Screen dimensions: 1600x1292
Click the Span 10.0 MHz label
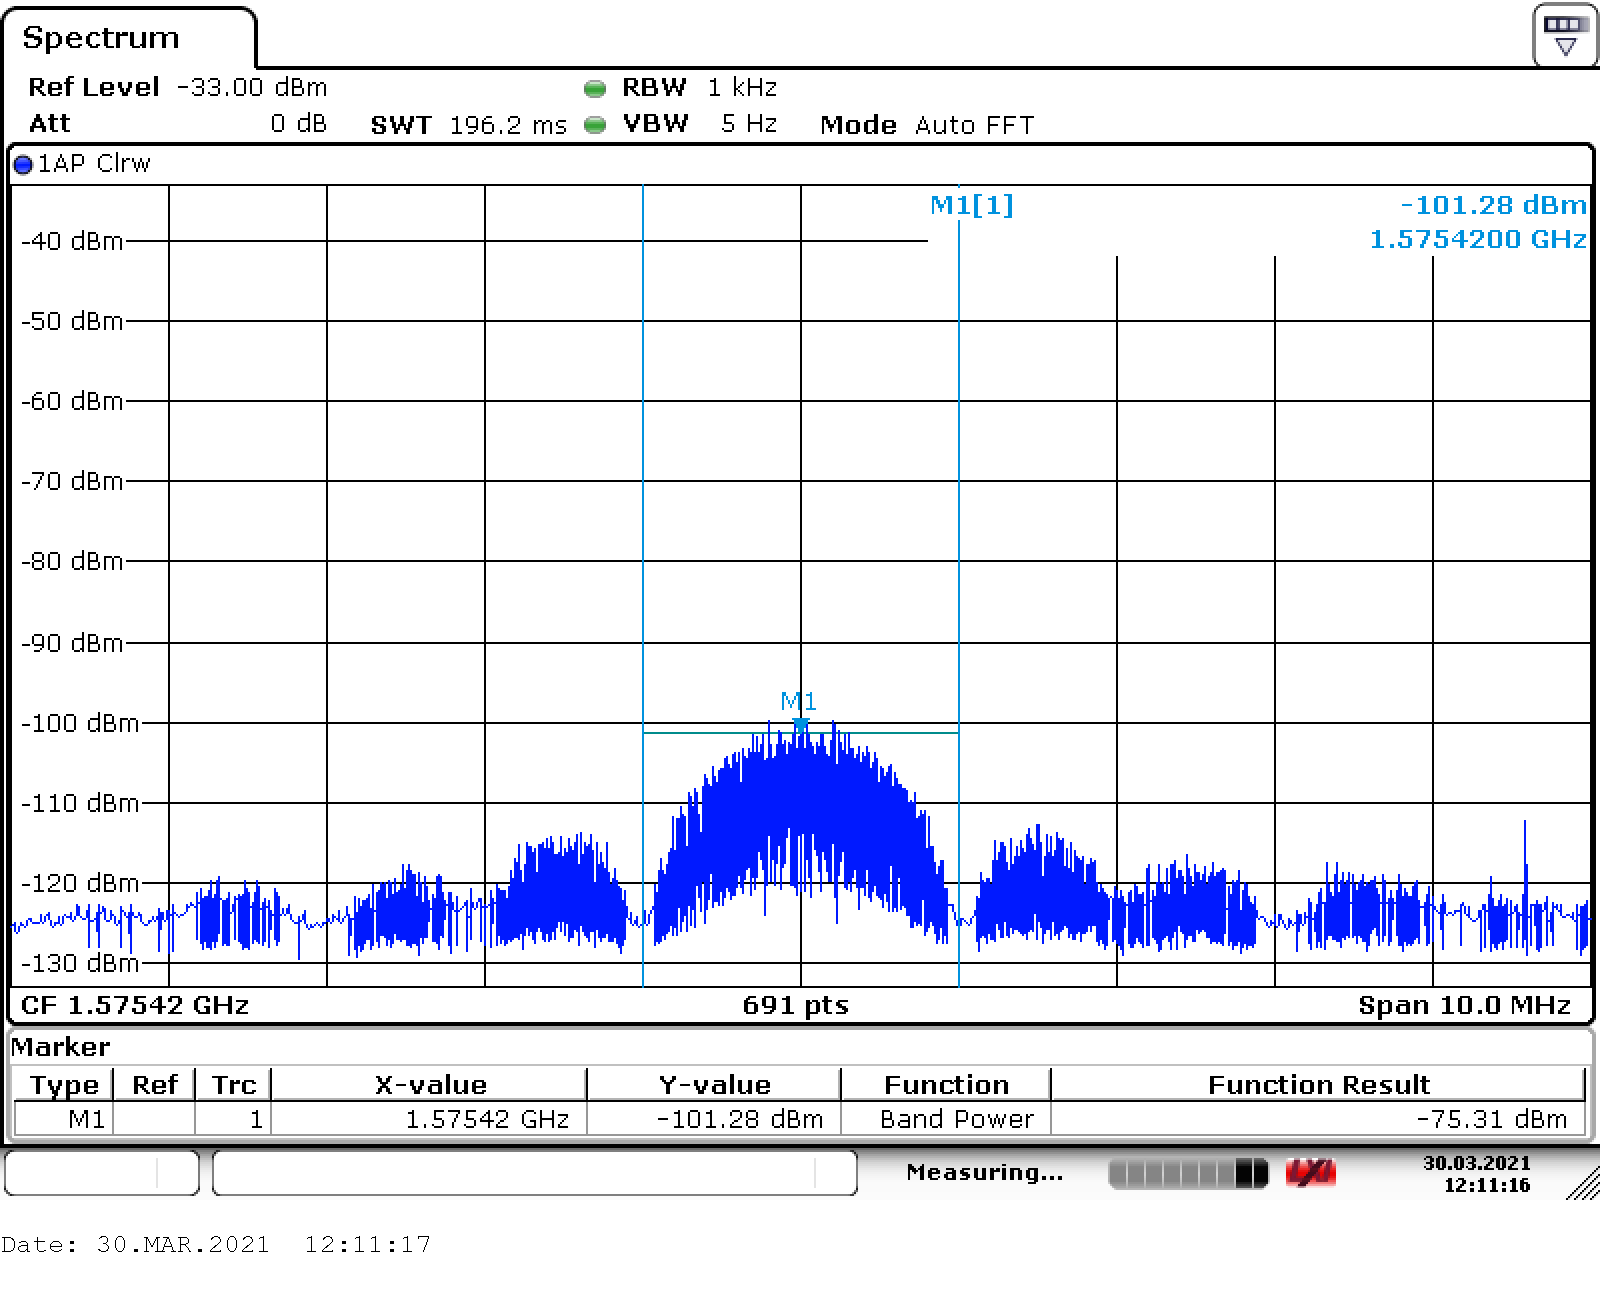(x=1464, y=1005)
